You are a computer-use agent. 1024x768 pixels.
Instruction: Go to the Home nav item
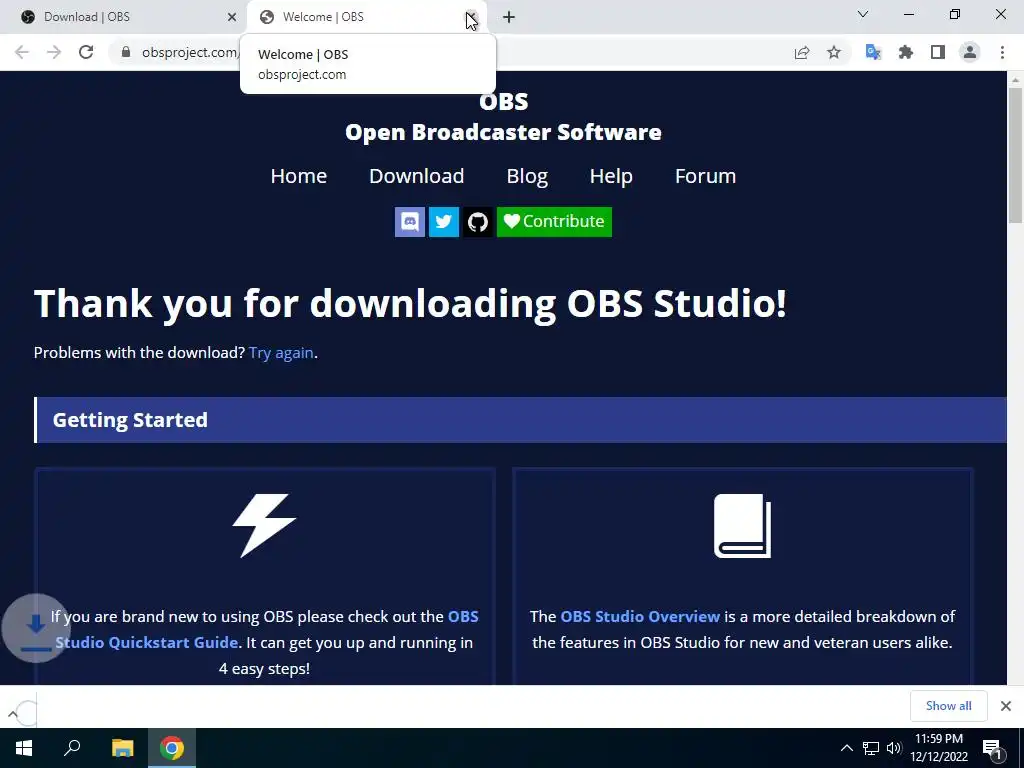tap(298, 176)
